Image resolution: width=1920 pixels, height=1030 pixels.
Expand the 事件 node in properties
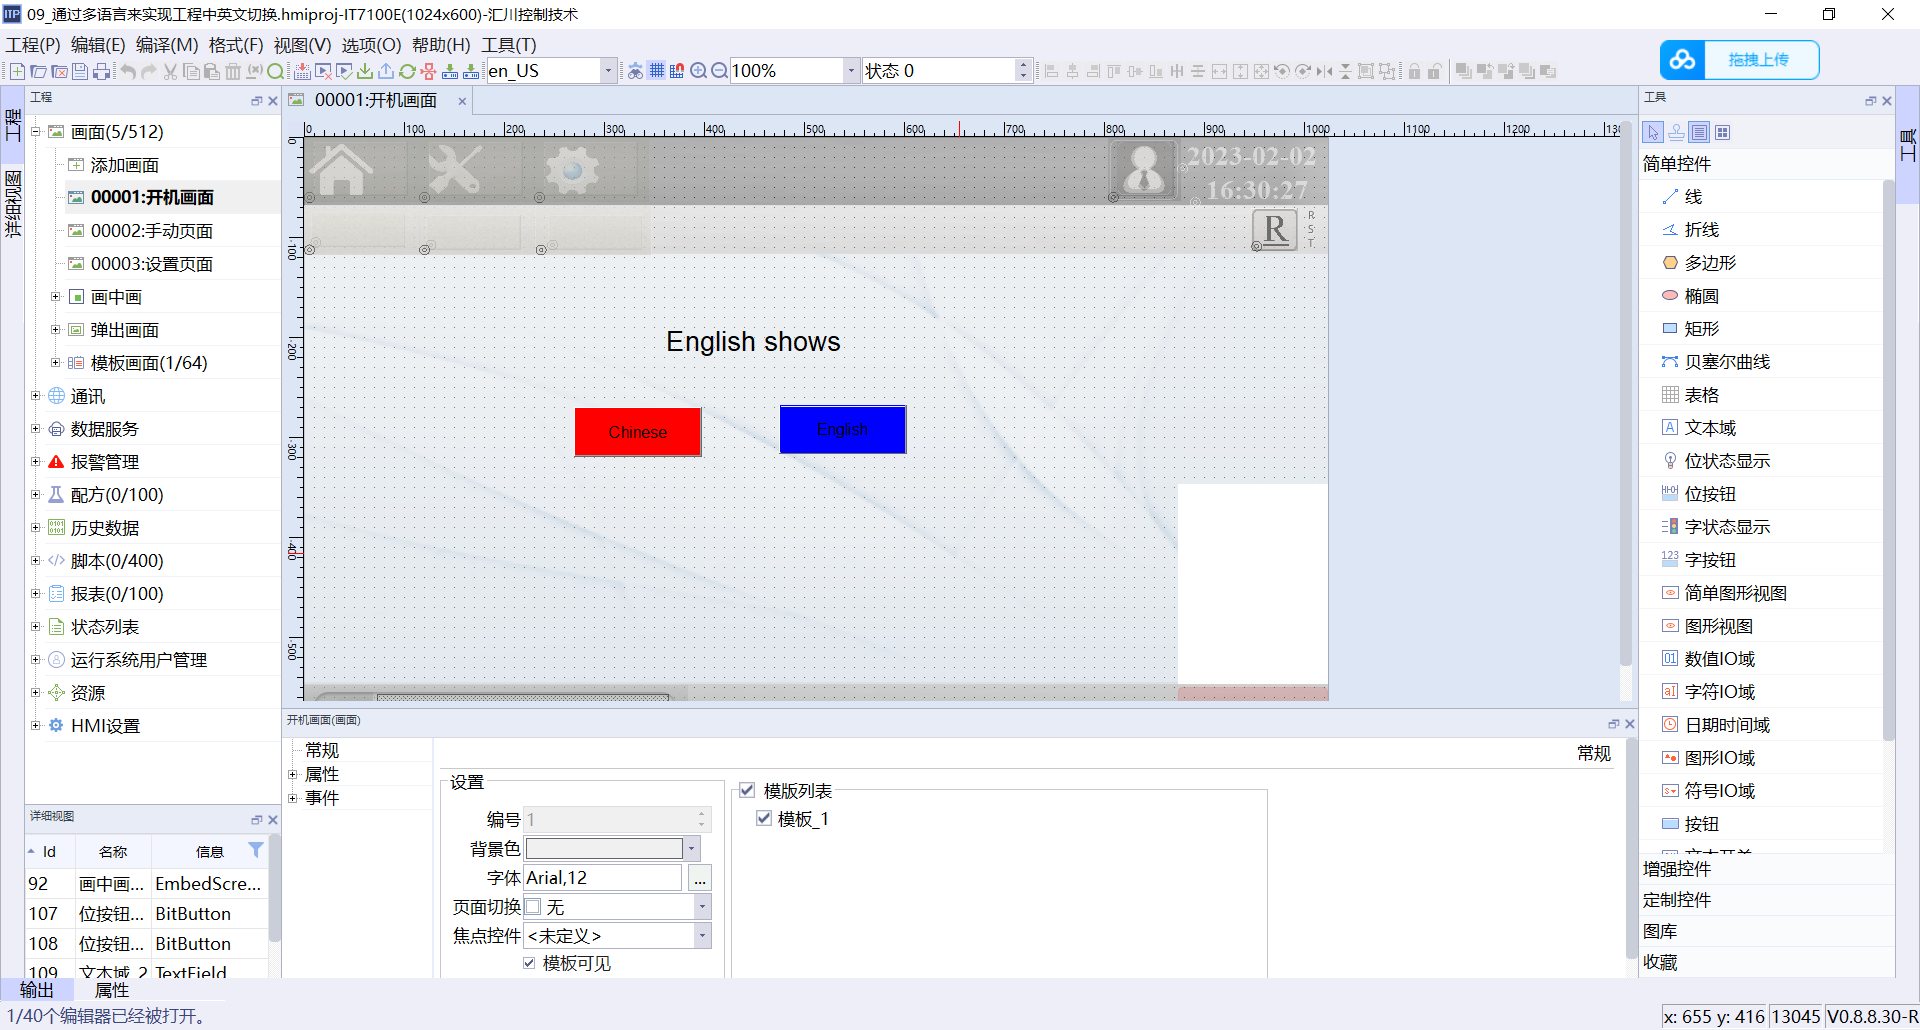click(x=293, y=798)
